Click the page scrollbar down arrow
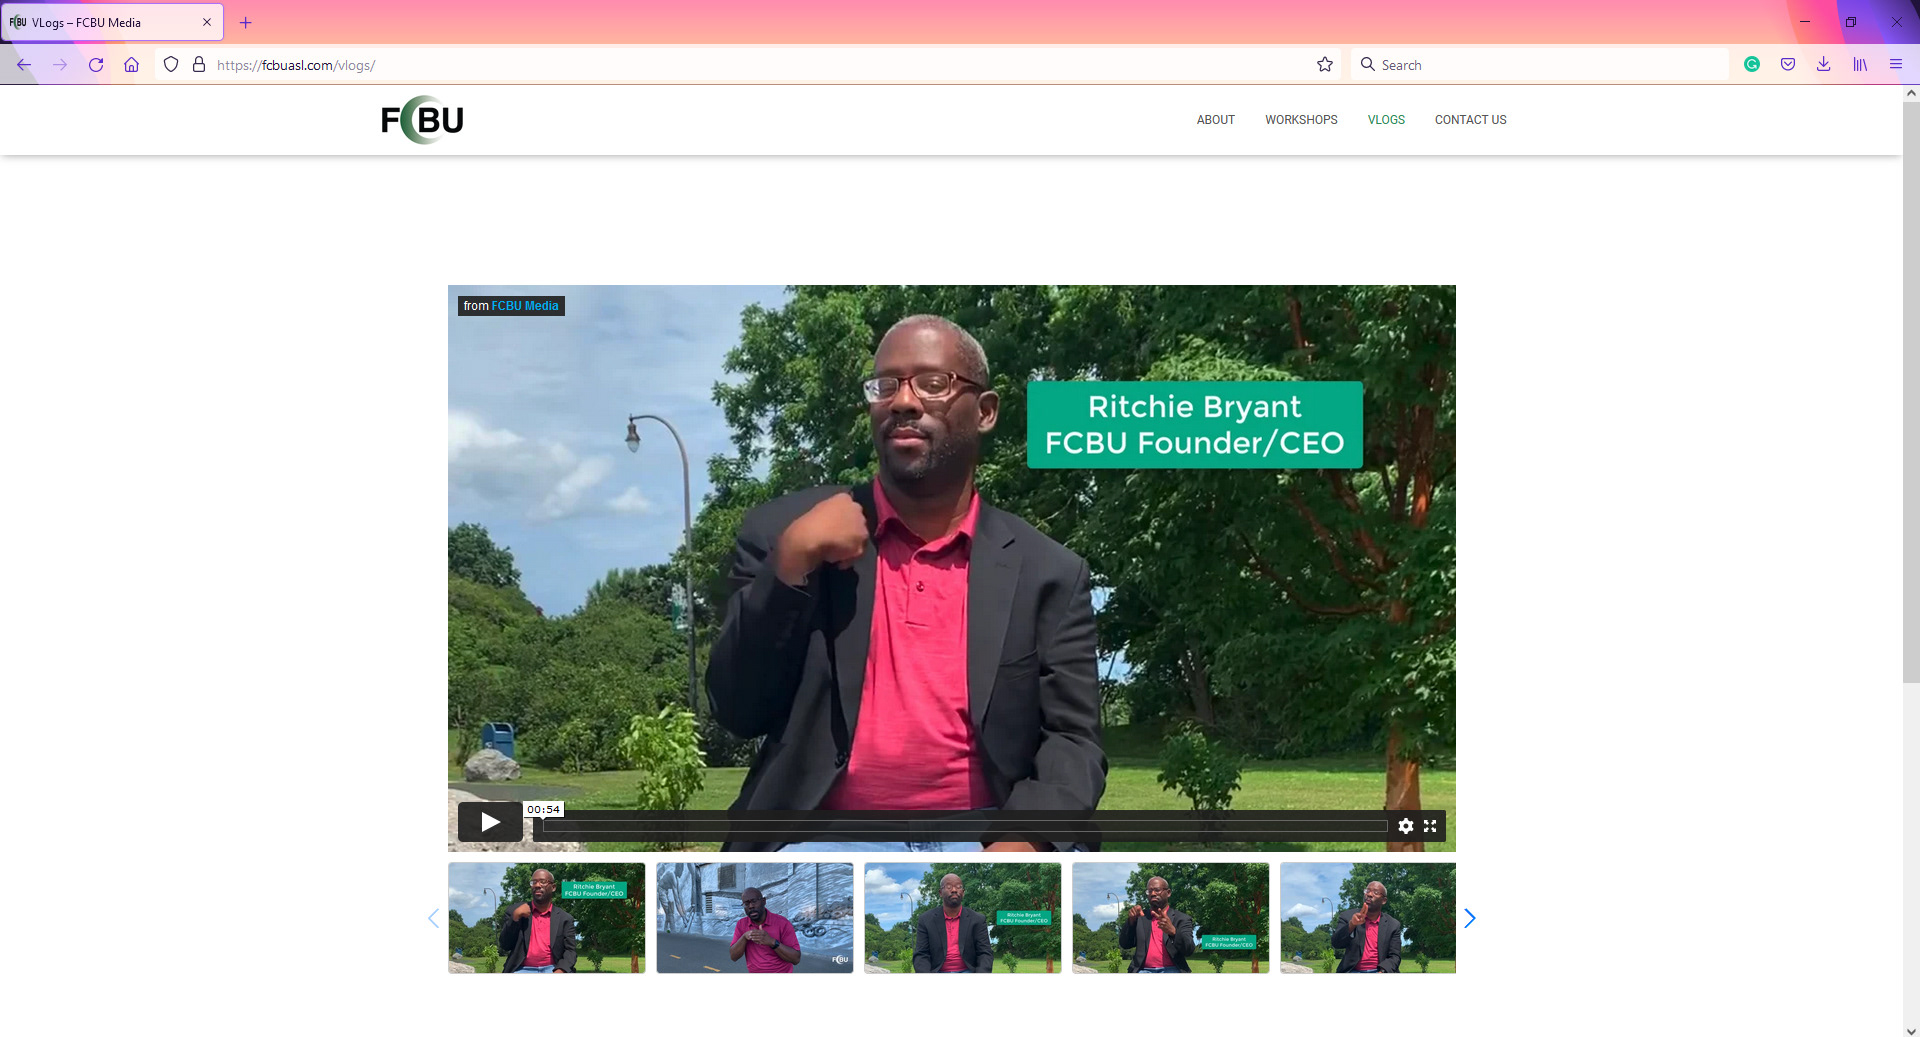The height and width of the screenshot is (1037, 1920). click(1911, 1030)
